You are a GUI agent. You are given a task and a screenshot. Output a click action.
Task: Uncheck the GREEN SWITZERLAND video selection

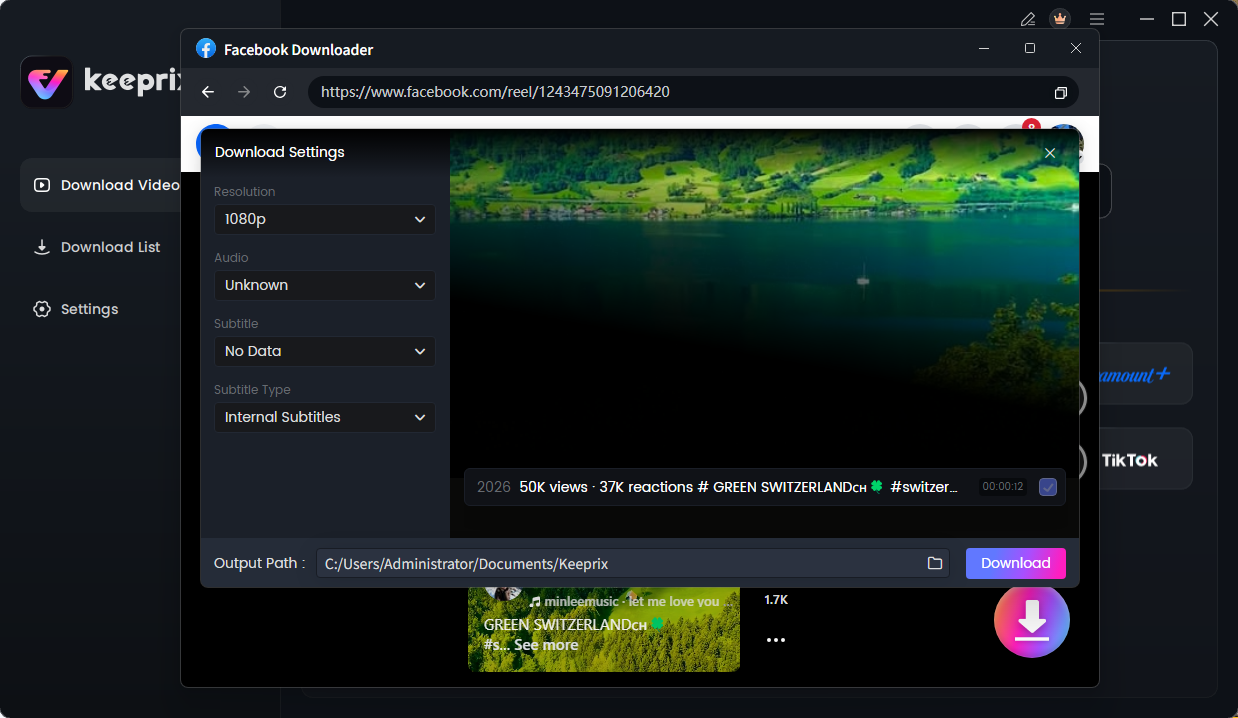point(1048,487)
